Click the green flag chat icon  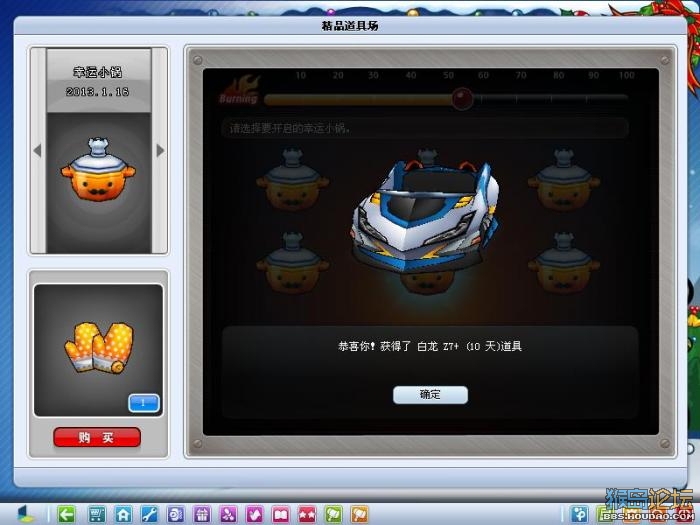coord(333,515)
